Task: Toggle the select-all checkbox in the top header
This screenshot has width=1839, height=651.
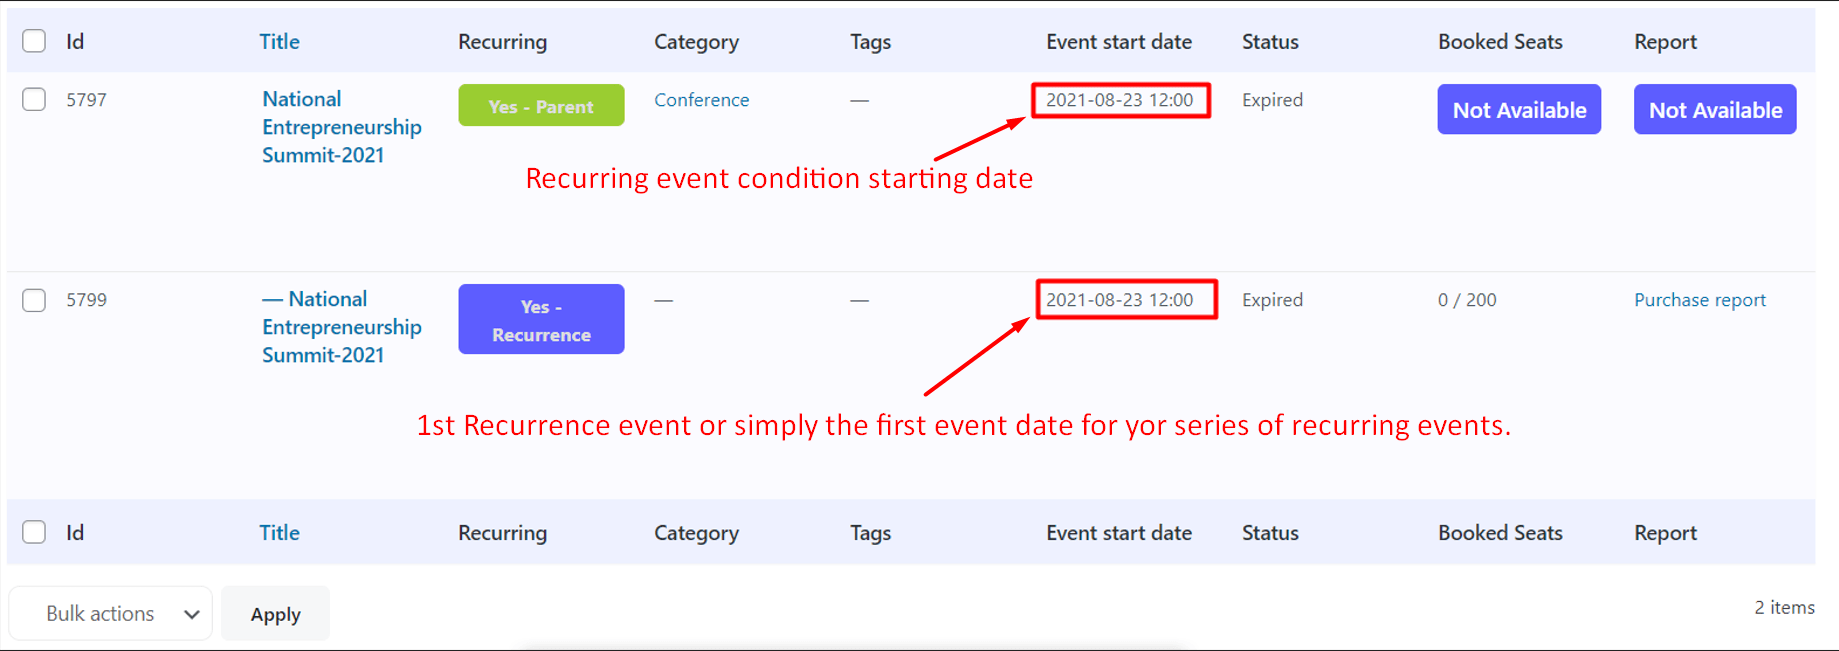Action: coord(33,41)
